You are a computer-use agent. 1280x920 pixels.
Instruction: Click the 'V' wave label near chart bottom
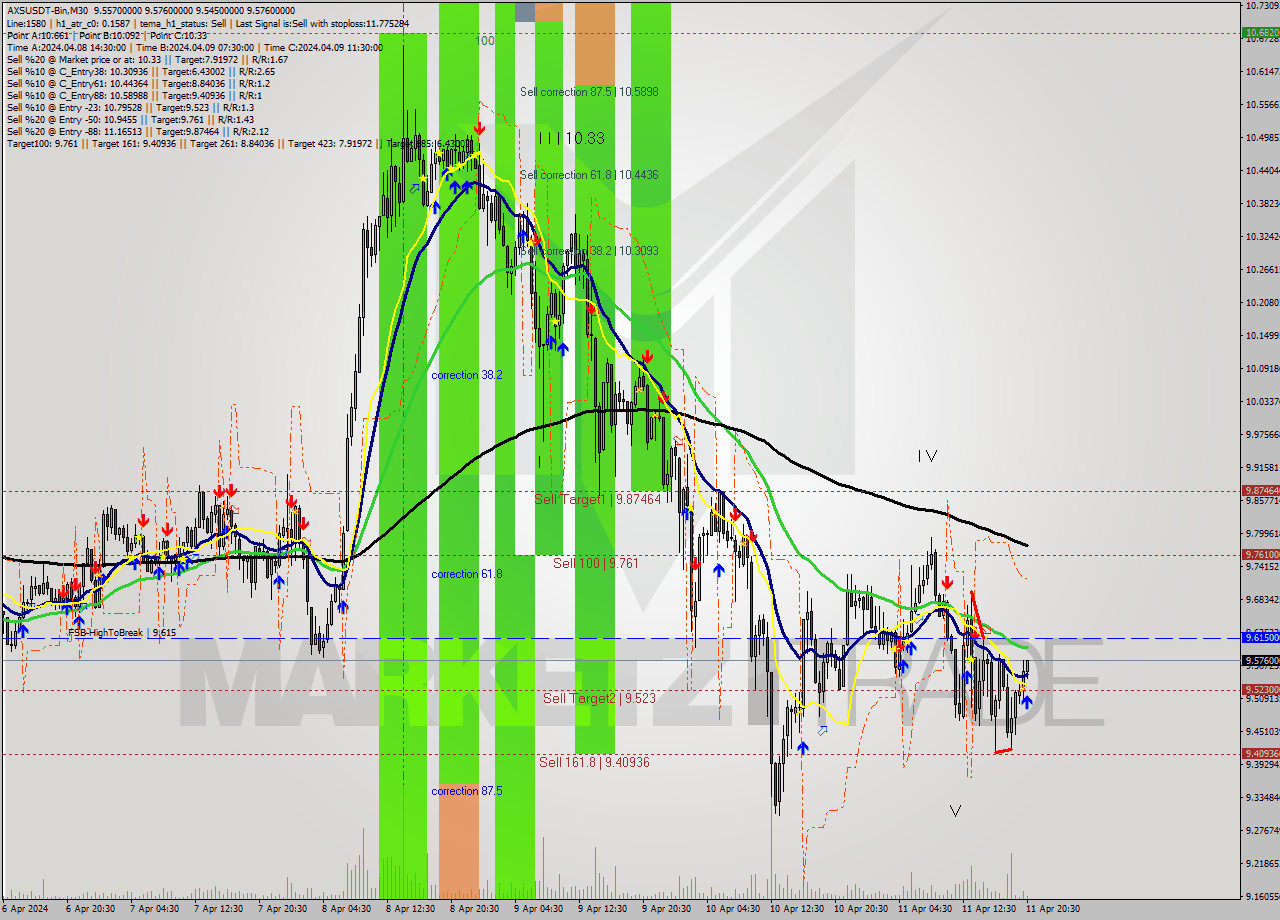956,811
